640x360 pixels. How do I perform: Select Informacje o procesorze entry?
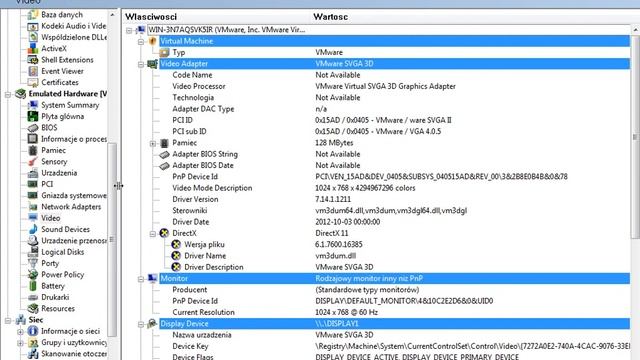pos(74,139)
